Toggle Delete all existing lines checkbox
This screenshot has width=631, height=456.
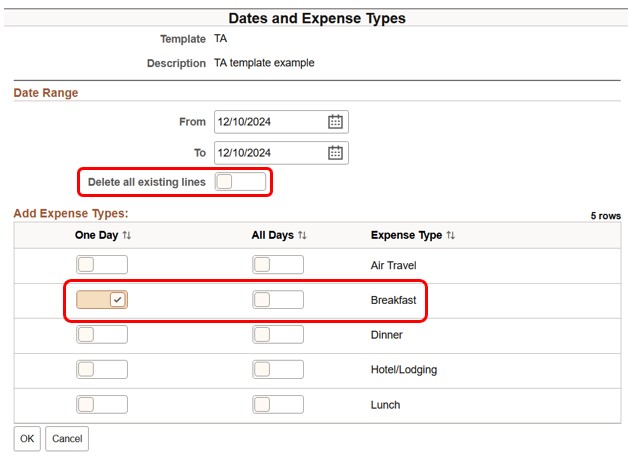tap(241, 182)
